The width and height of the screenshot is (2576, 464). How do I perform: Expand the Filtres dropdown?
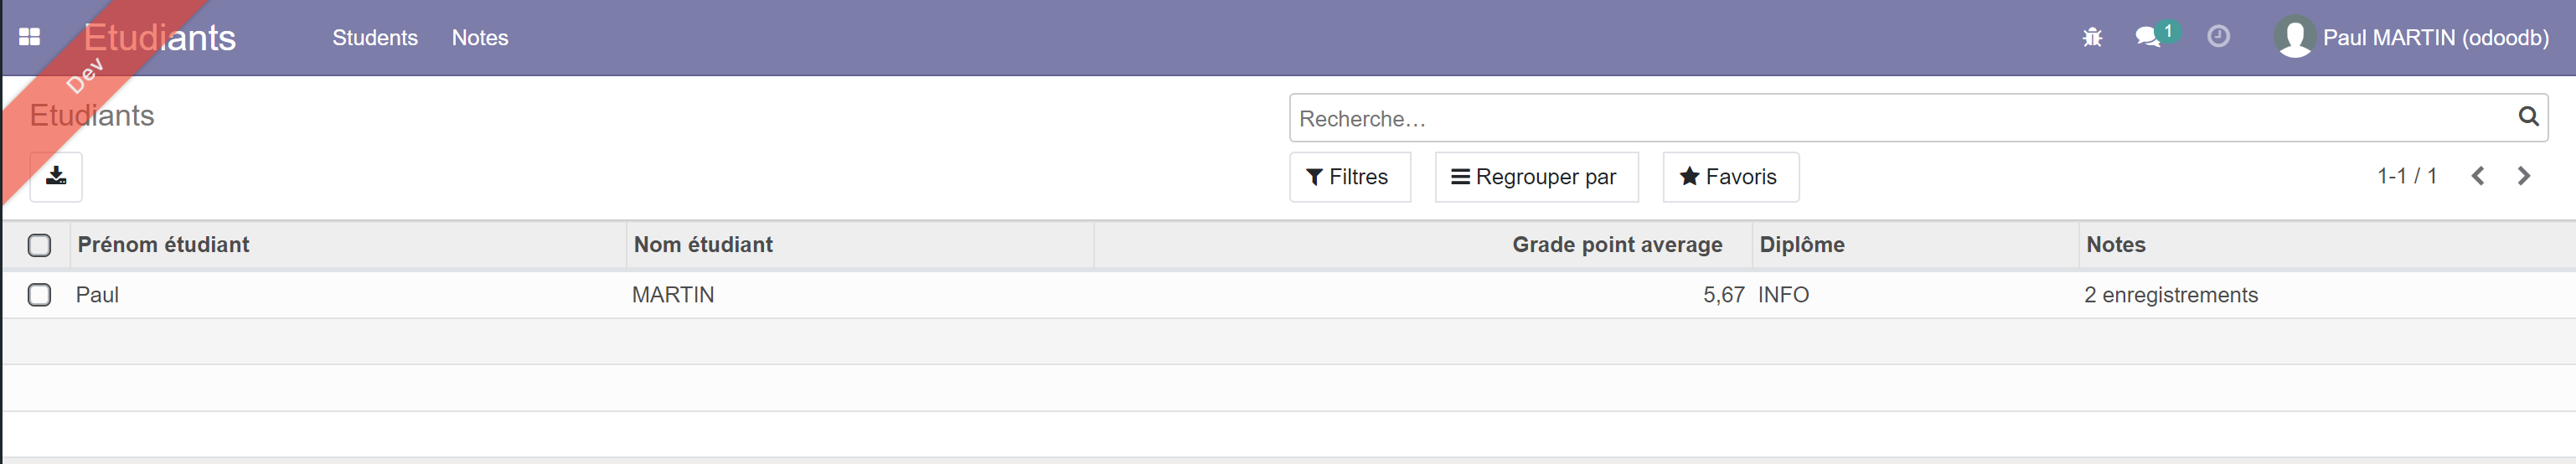[x=1349, y=177]
